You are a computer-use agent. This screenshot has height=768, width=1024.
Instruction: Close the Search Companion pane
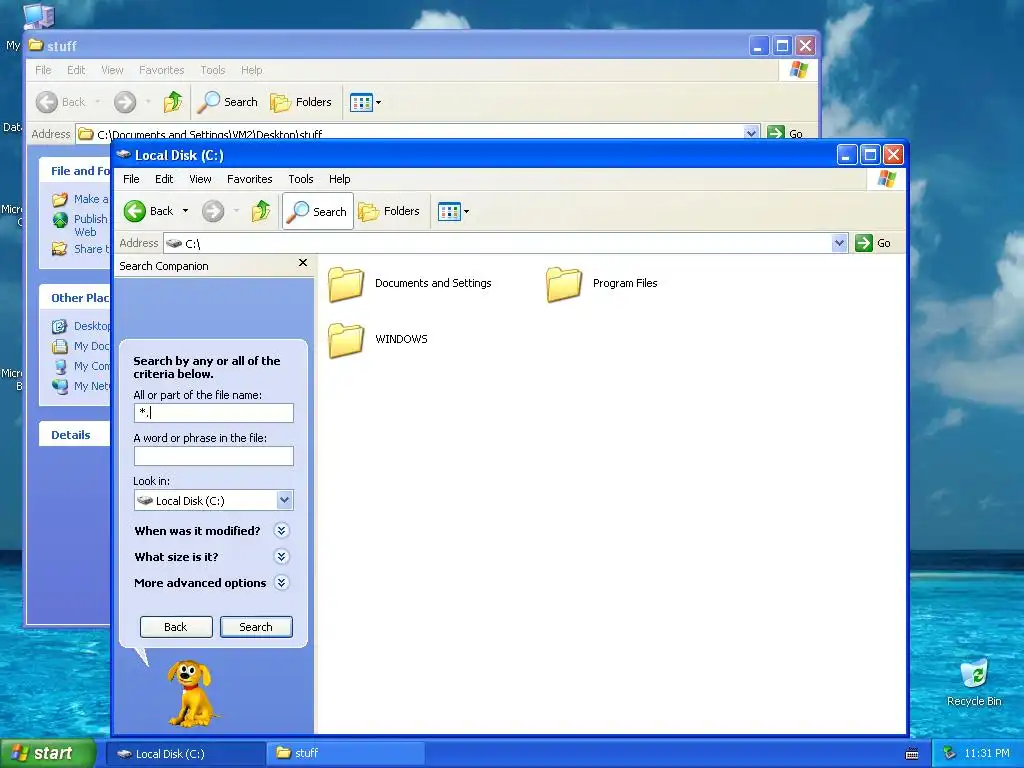click(x=302, y=263)
